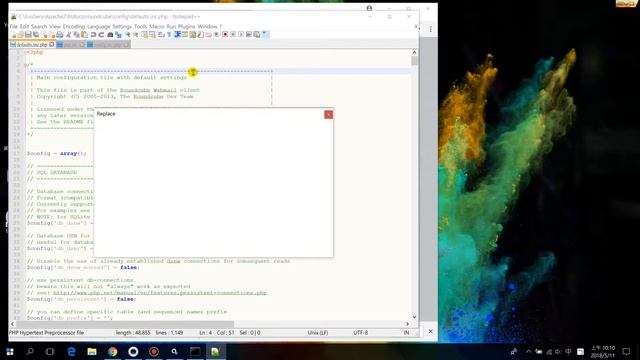Viewport: 640px width, 360px height.
Task: Click the Stop Recording macro icon
Action: [233, 35]
